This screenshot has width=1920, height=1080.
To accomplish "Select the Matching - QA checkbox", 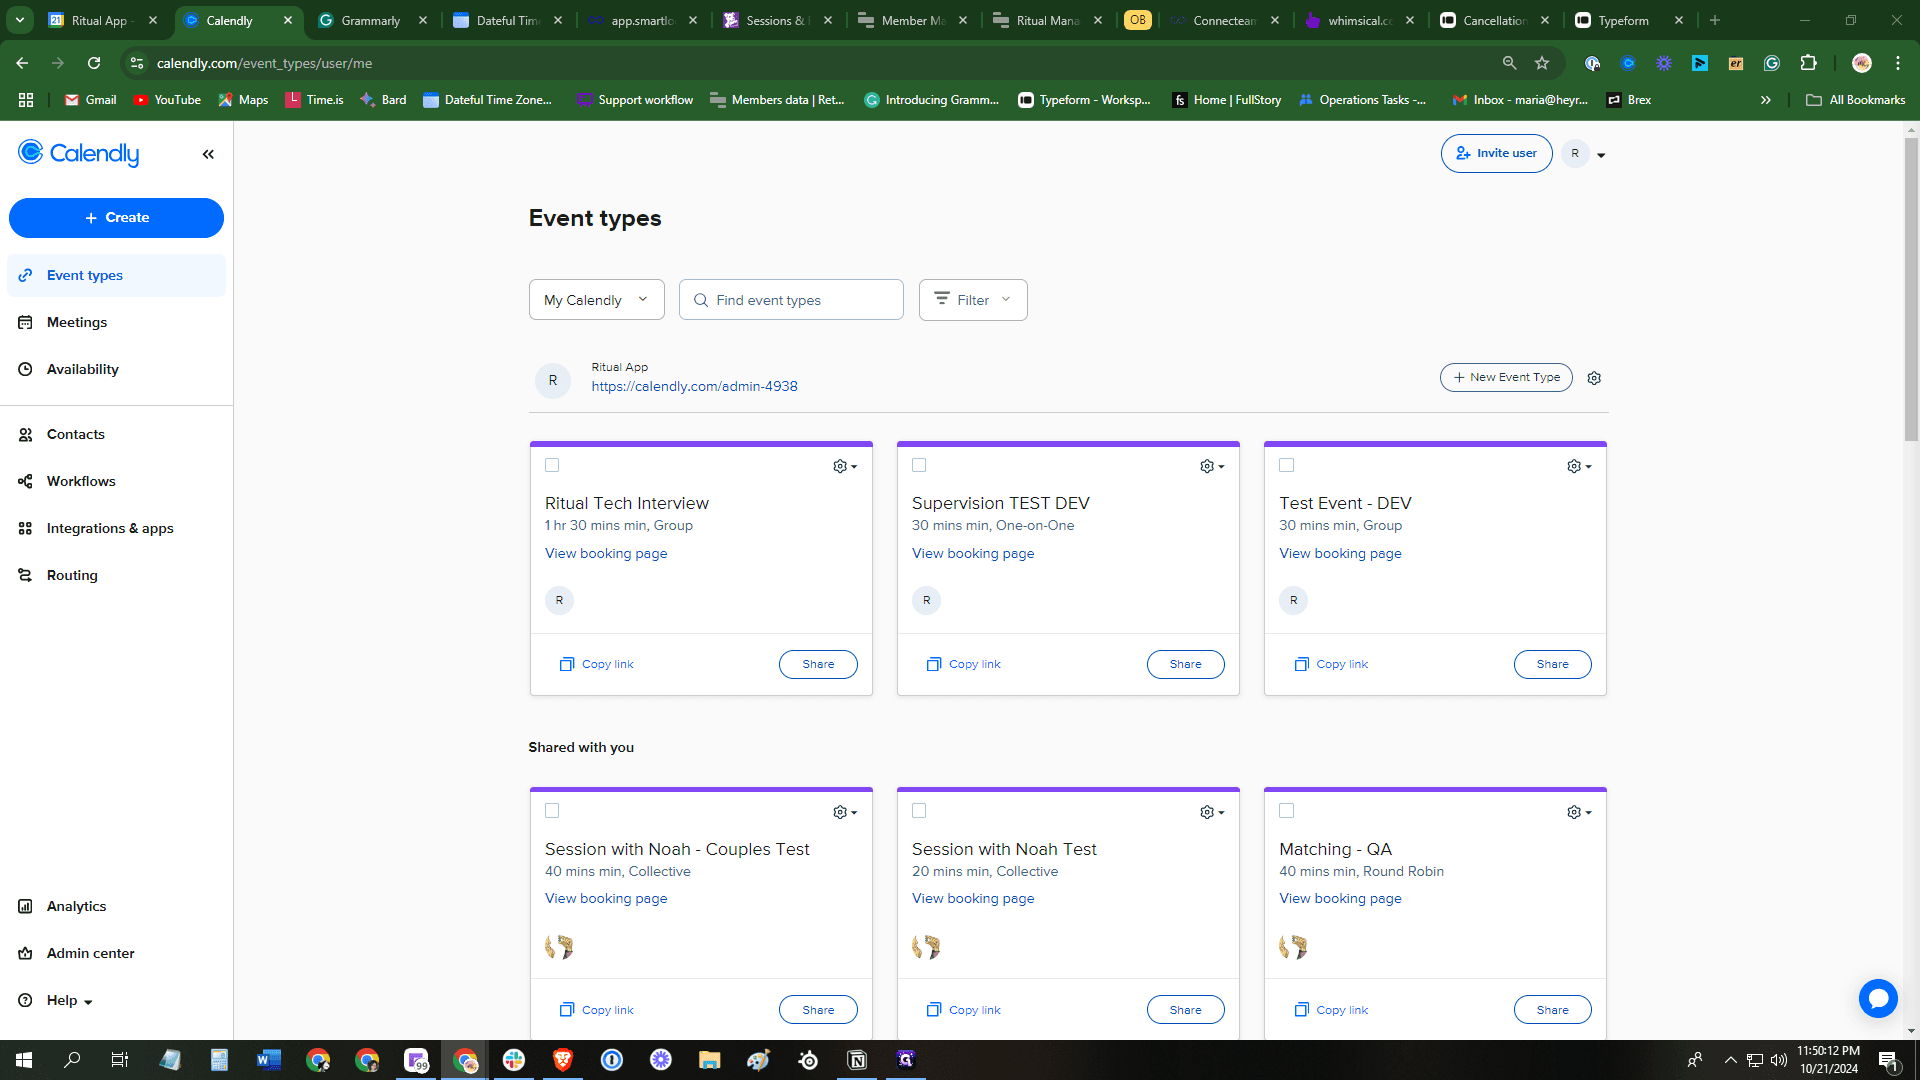I will (1287, 811).
